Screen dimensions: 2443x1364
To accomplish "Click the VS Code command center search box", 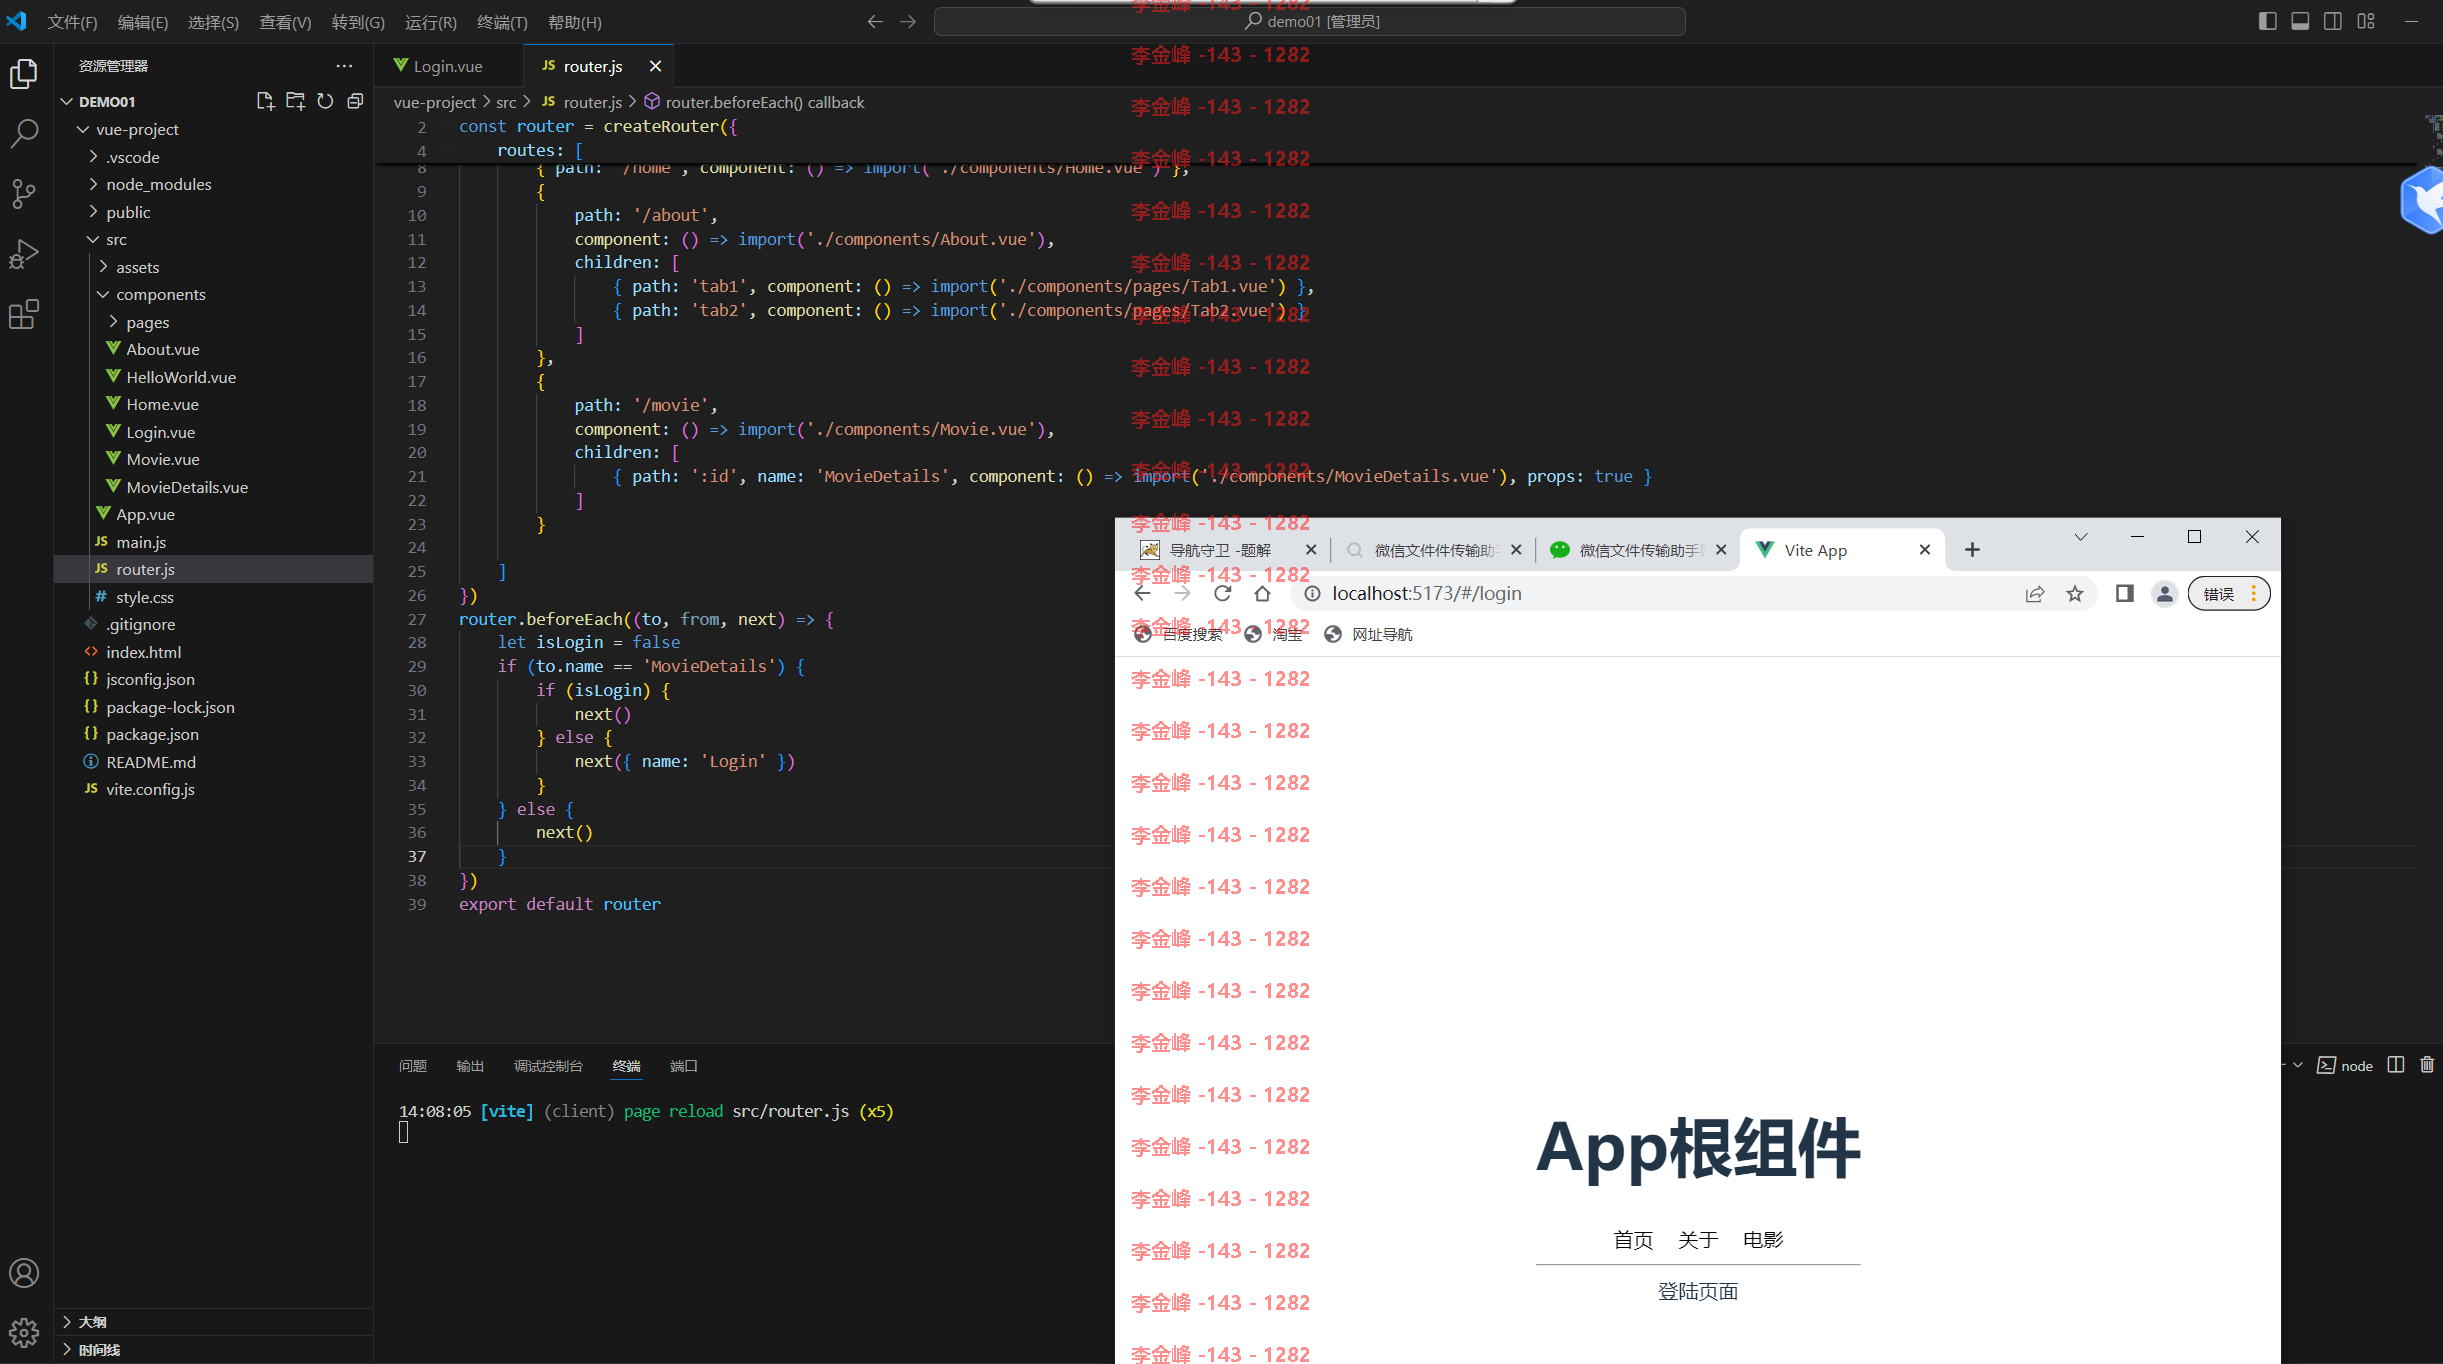I will pyautogui.click(x=1309, y=21).
